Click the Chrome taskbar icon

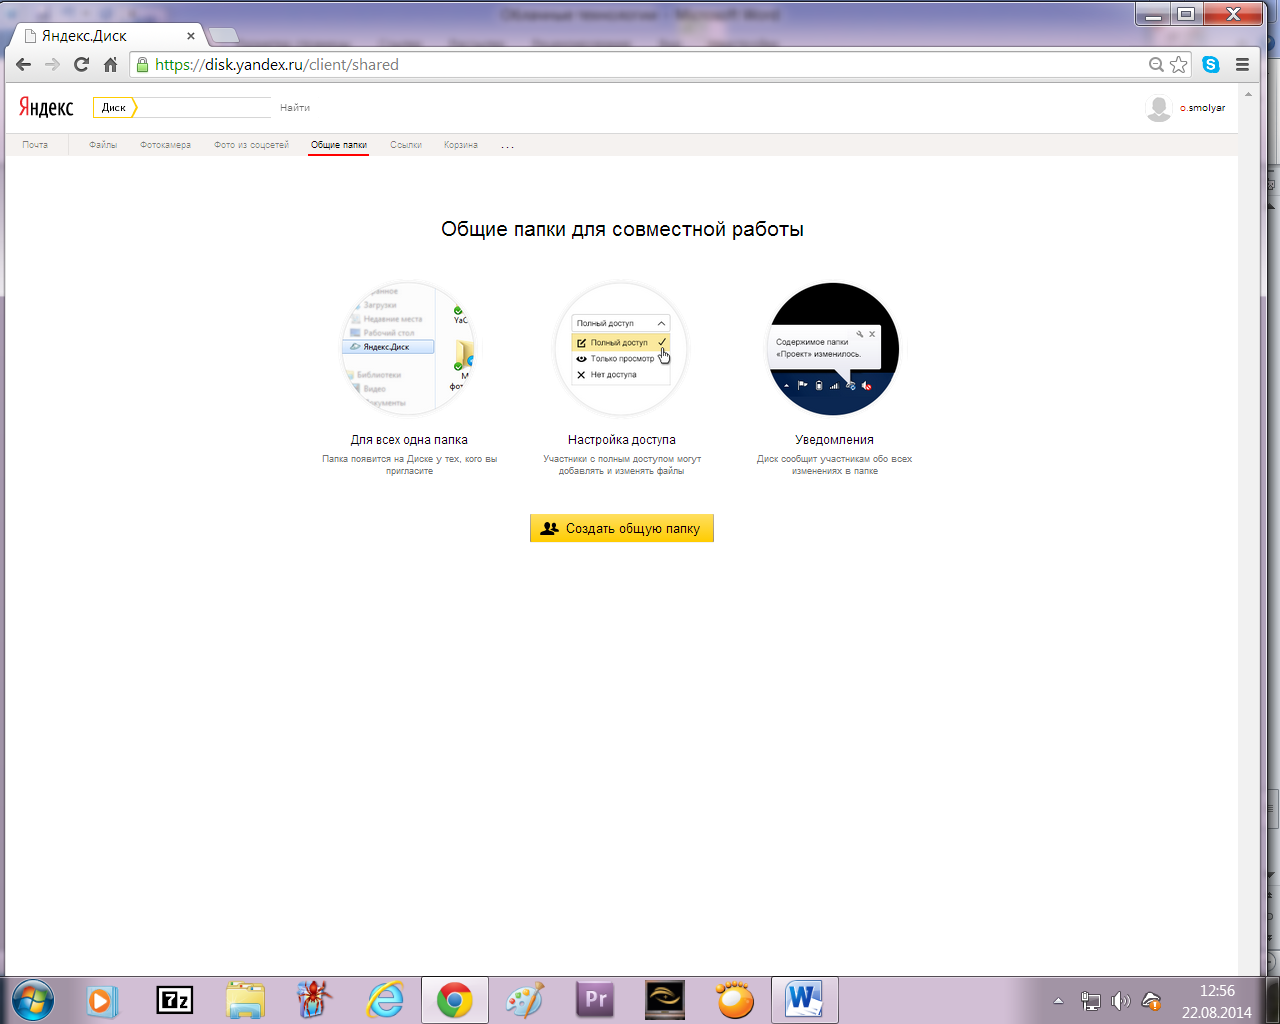tap(455, 1000)
